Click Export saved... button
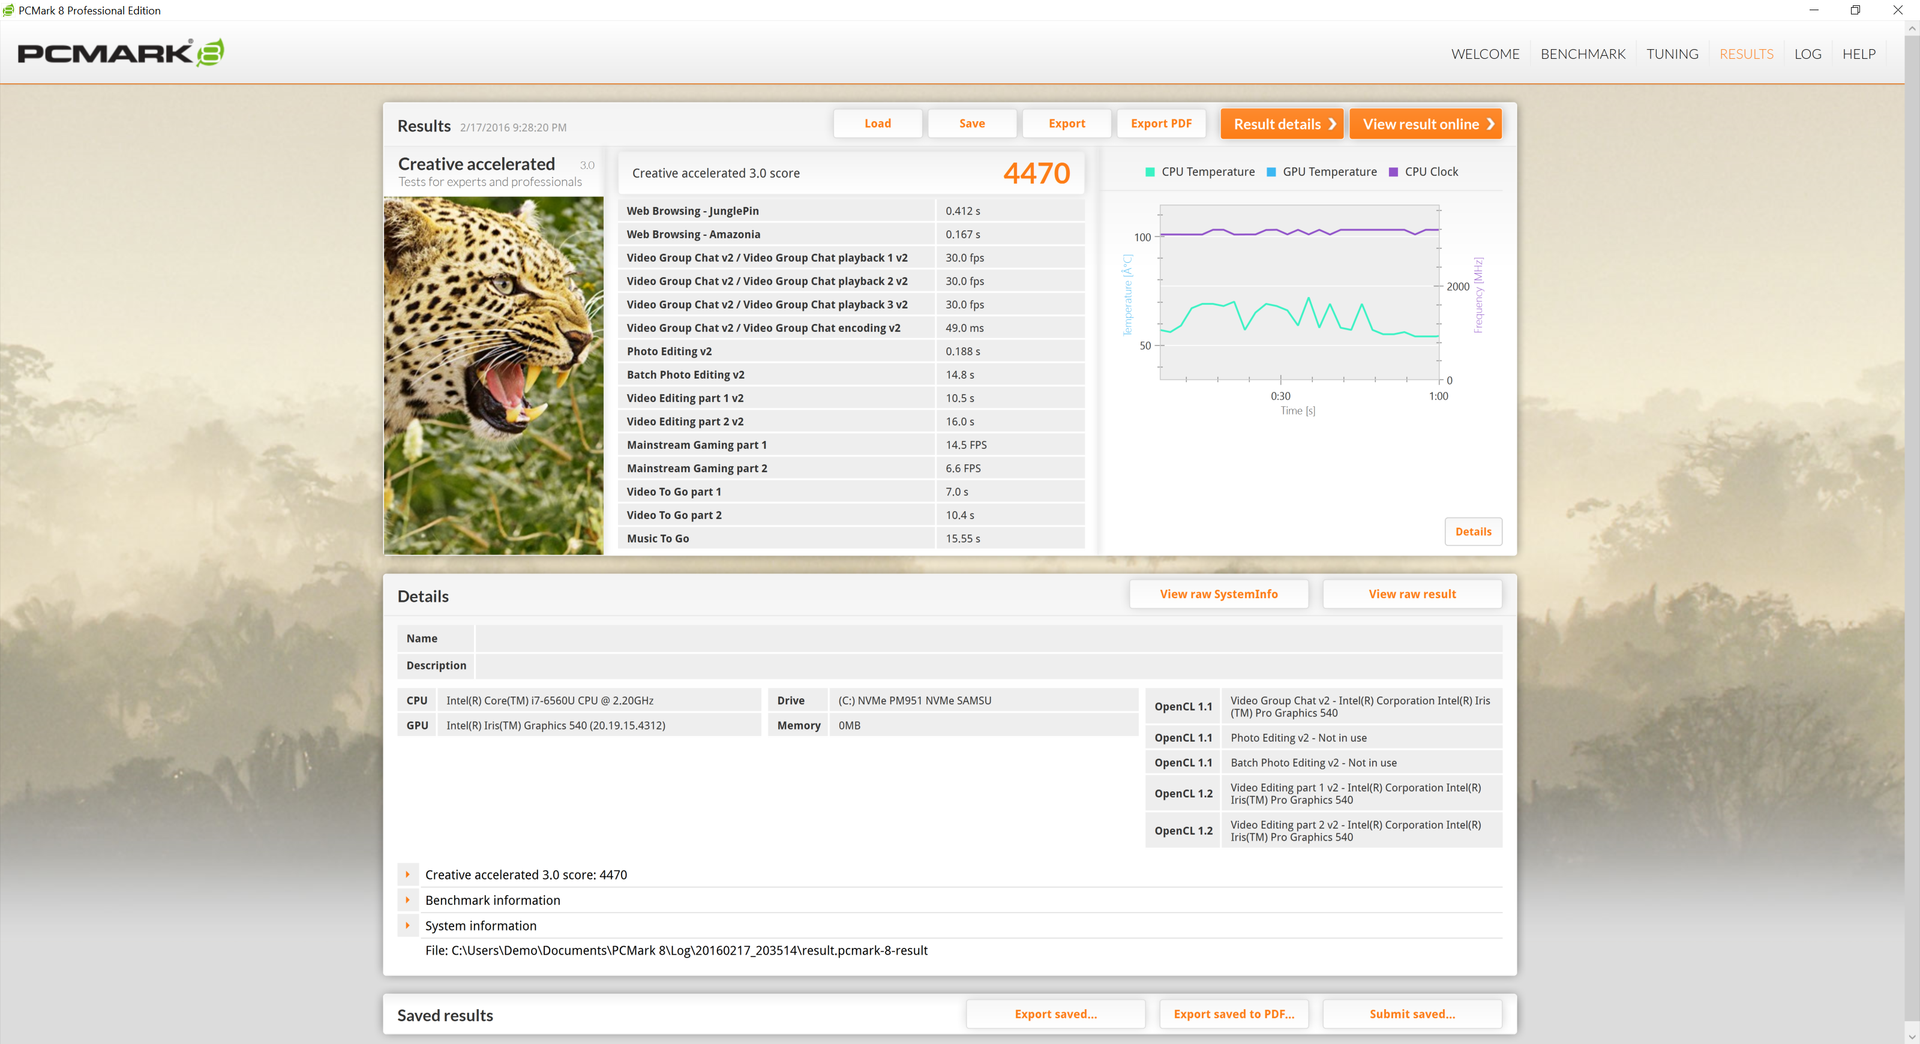1920x1044 pixels. [x=1055, y=1014]
